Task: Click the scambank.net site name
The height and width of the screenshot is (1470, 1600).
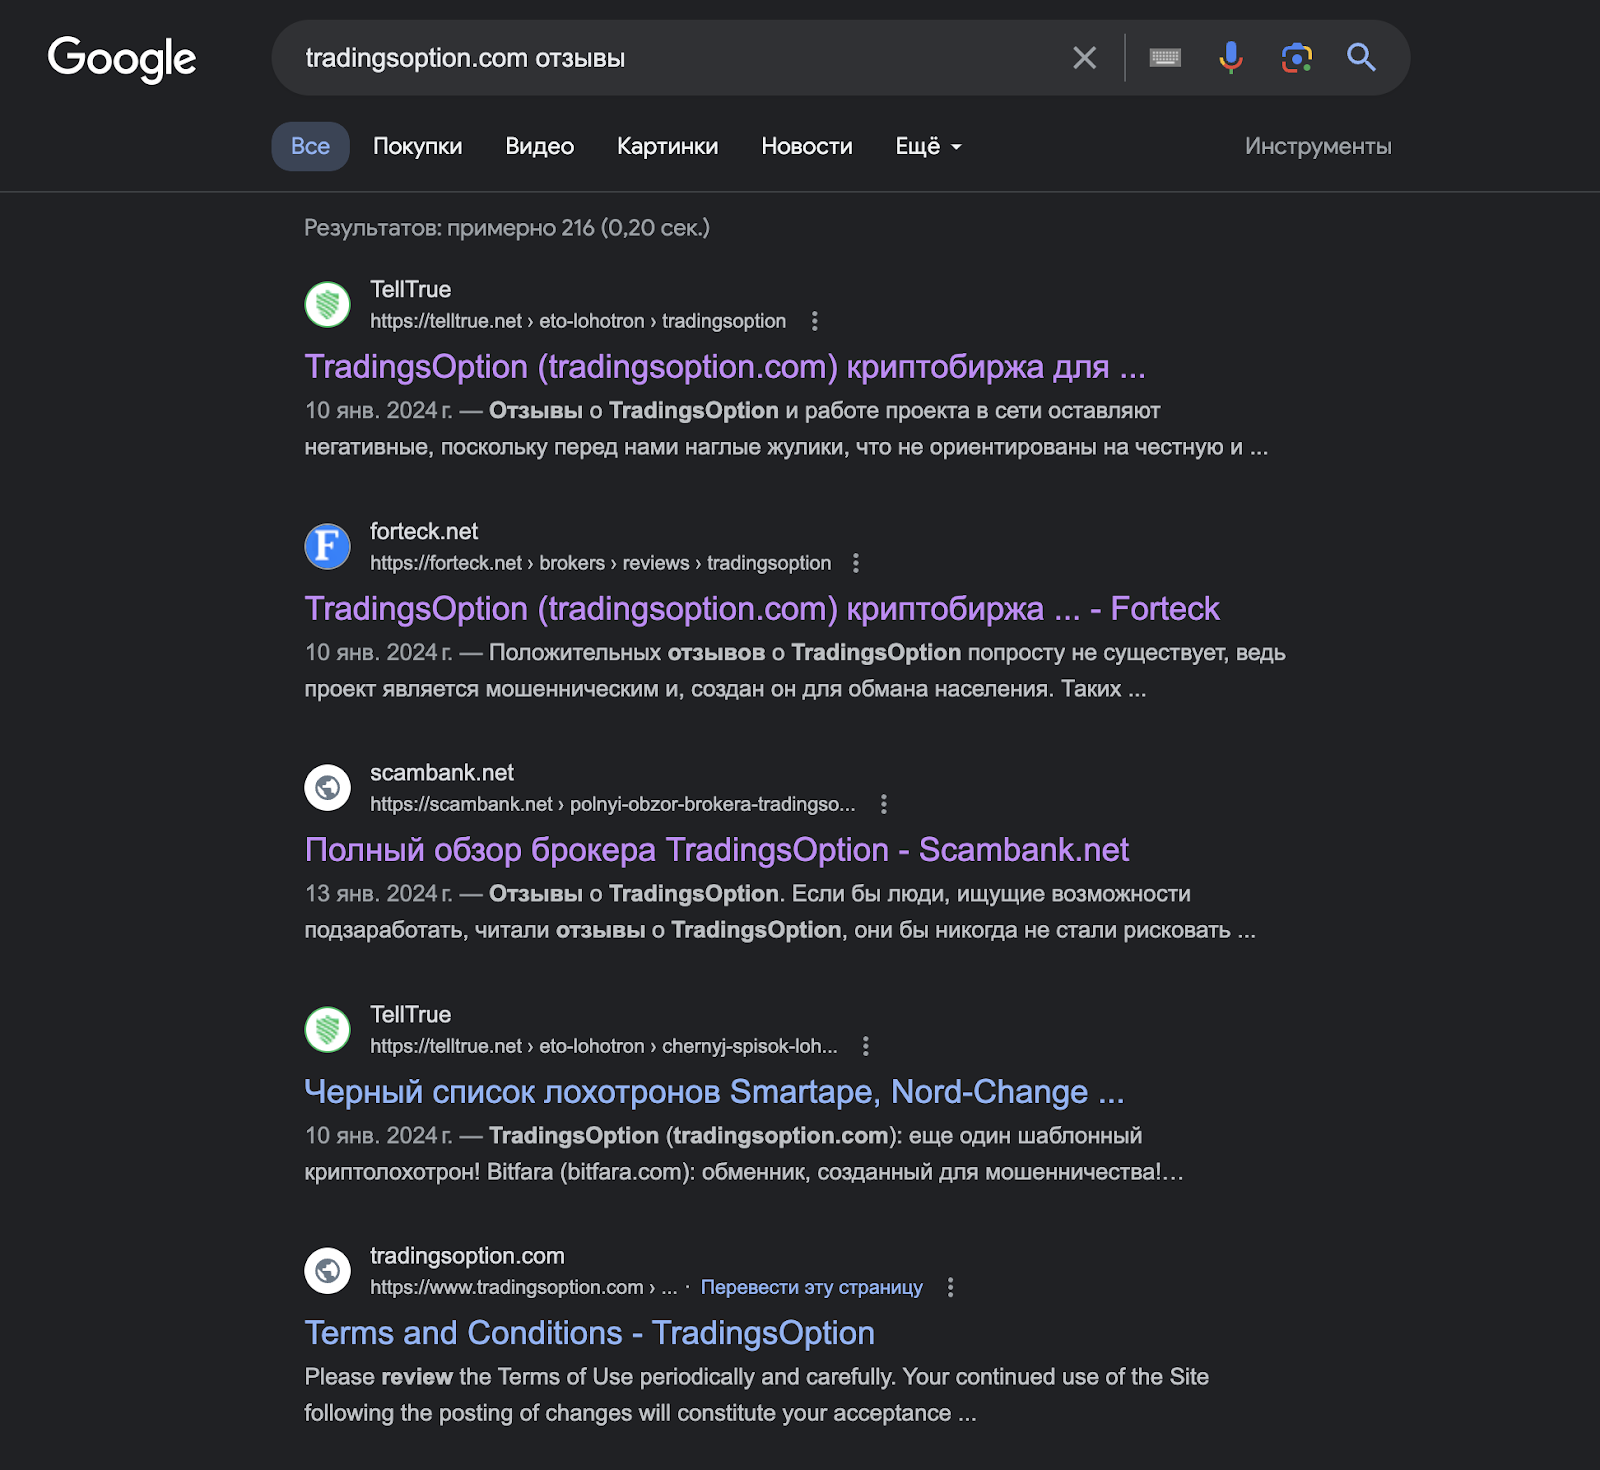Action: [x=442, y=772]
